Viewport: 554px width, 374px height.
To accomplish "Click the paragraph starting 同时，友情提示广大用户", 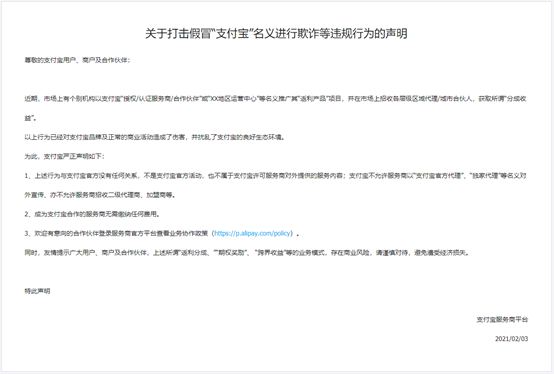I will (x=247, y=253).
